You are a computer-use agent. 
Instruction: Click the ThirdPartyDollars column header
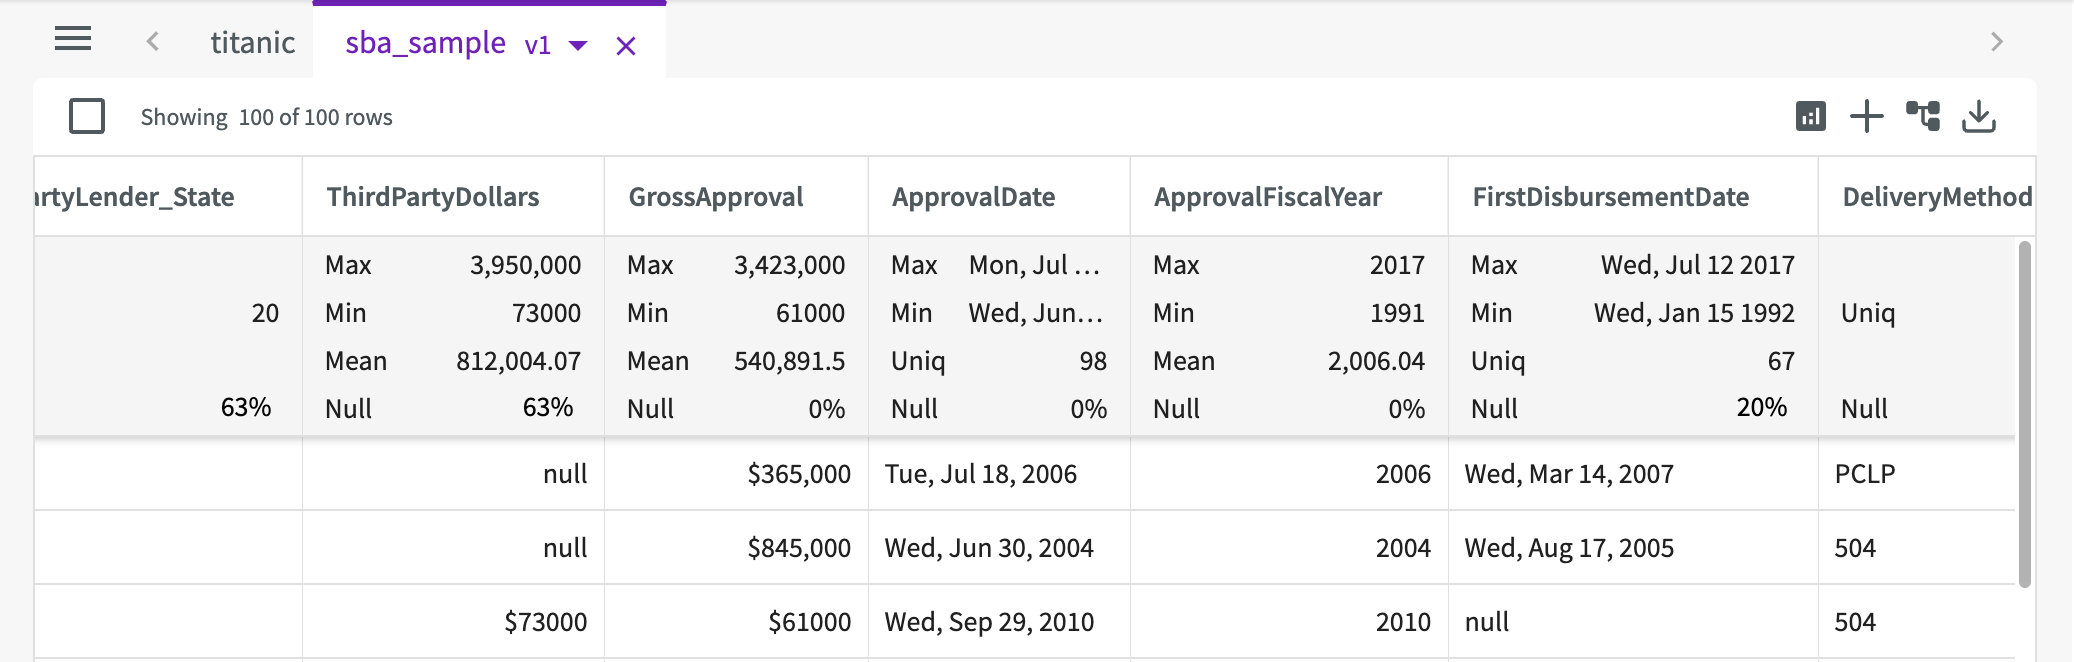[x=433, y=197]
